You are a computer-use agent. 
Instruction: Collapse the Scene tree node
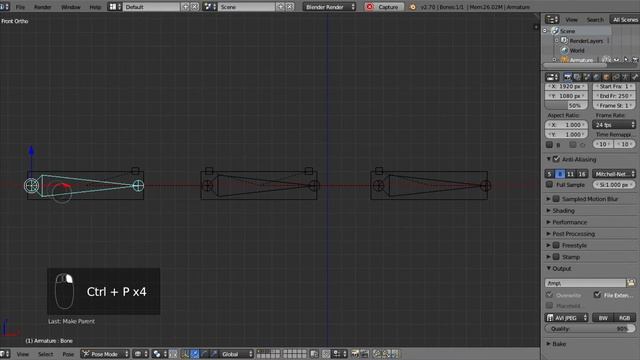(545, 31)
